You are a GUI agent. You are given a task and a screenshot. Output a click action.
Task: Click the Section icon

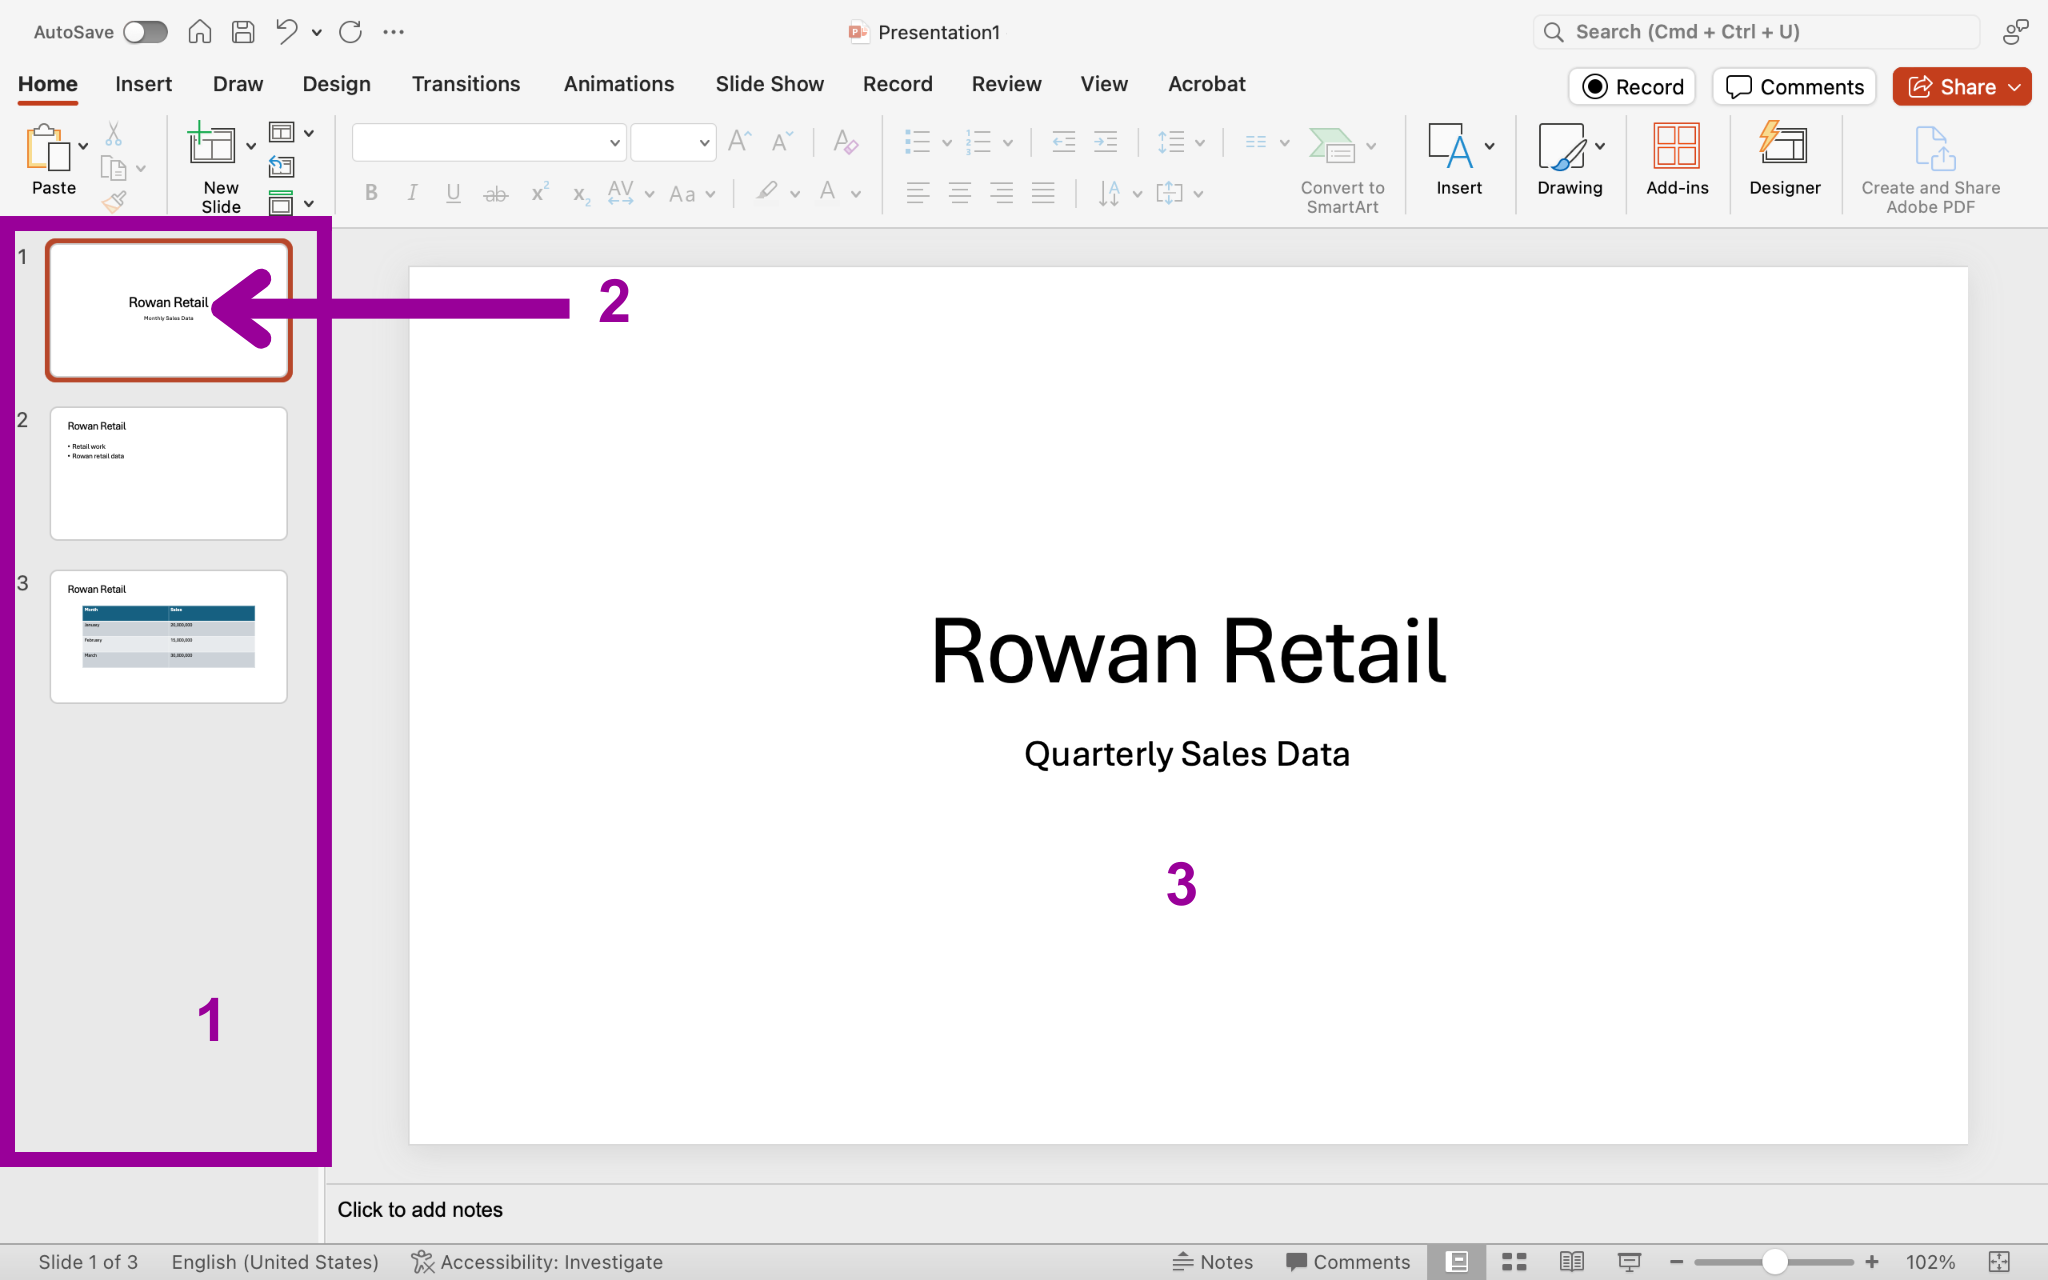(x=282, y=203)
